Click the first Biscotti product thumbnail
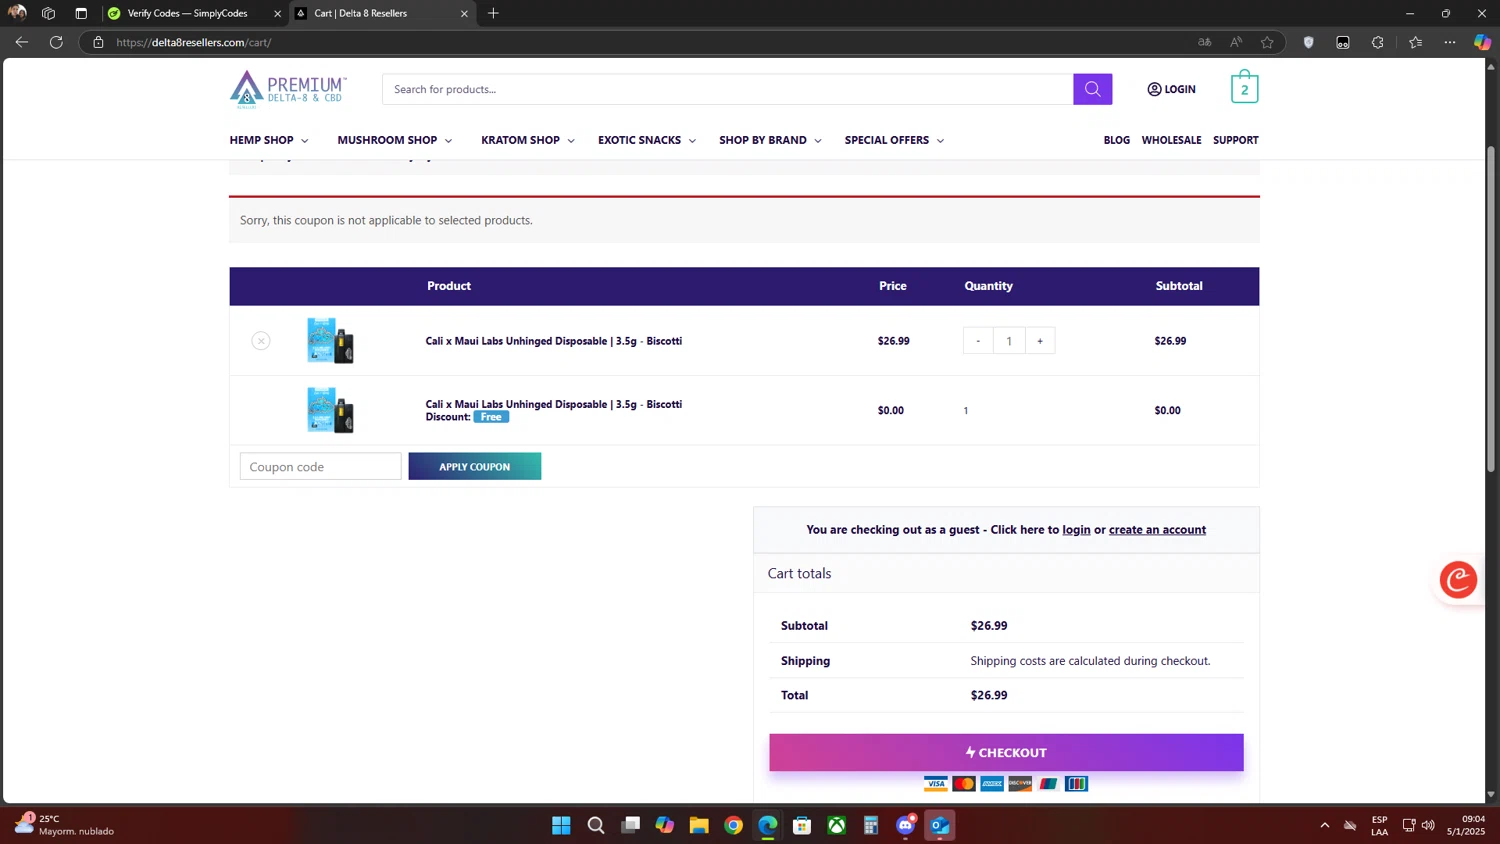This screenshot has height=844, width=1500. tap(331, 340)
